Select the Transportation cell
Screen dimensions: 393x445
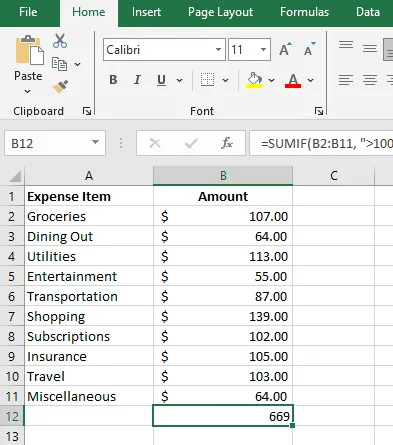89,296
